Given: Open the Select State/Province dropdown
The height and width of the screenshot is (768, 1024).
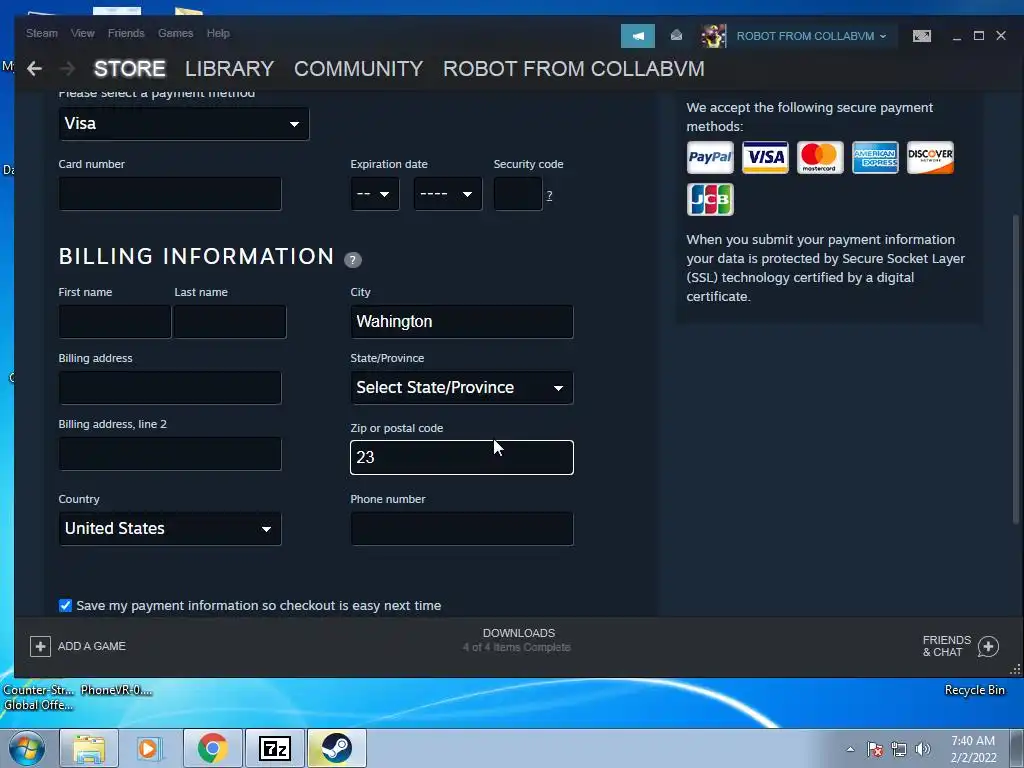Looking at the screenshot, I should 462,388.
